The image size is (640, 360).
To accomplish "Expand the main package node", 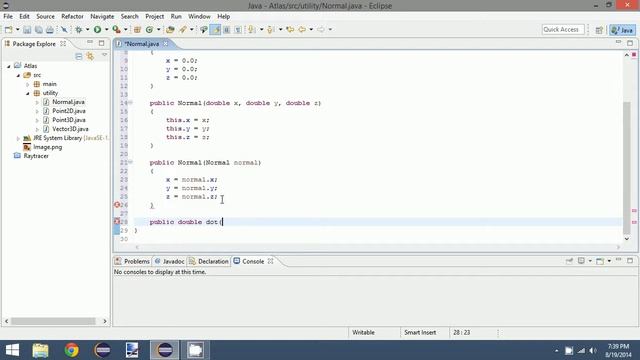I will point(28,84).
